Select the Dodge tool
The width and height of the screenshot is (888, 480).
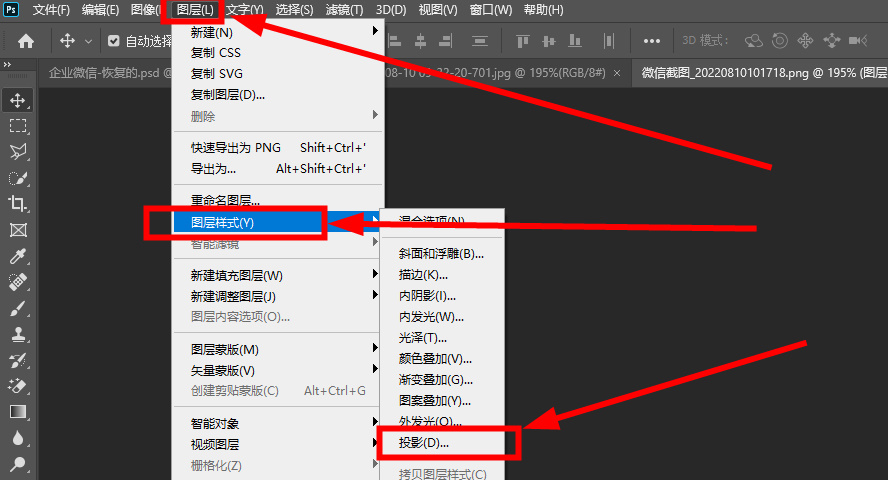(18, 464)
